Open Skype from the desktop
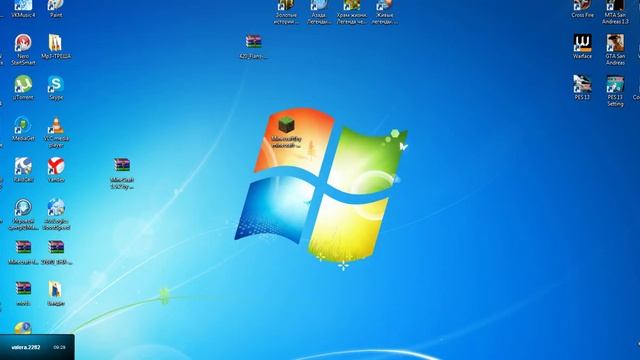 56,87
